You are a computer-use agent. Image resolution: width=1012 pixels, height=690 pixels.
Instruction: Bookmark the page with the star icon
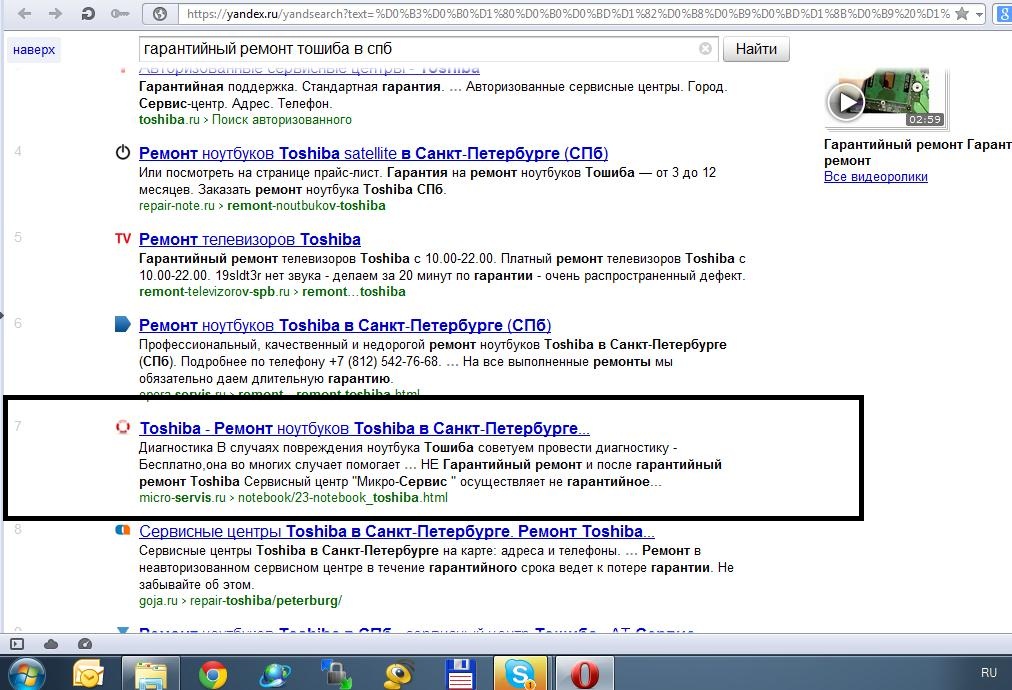(962, 14)
